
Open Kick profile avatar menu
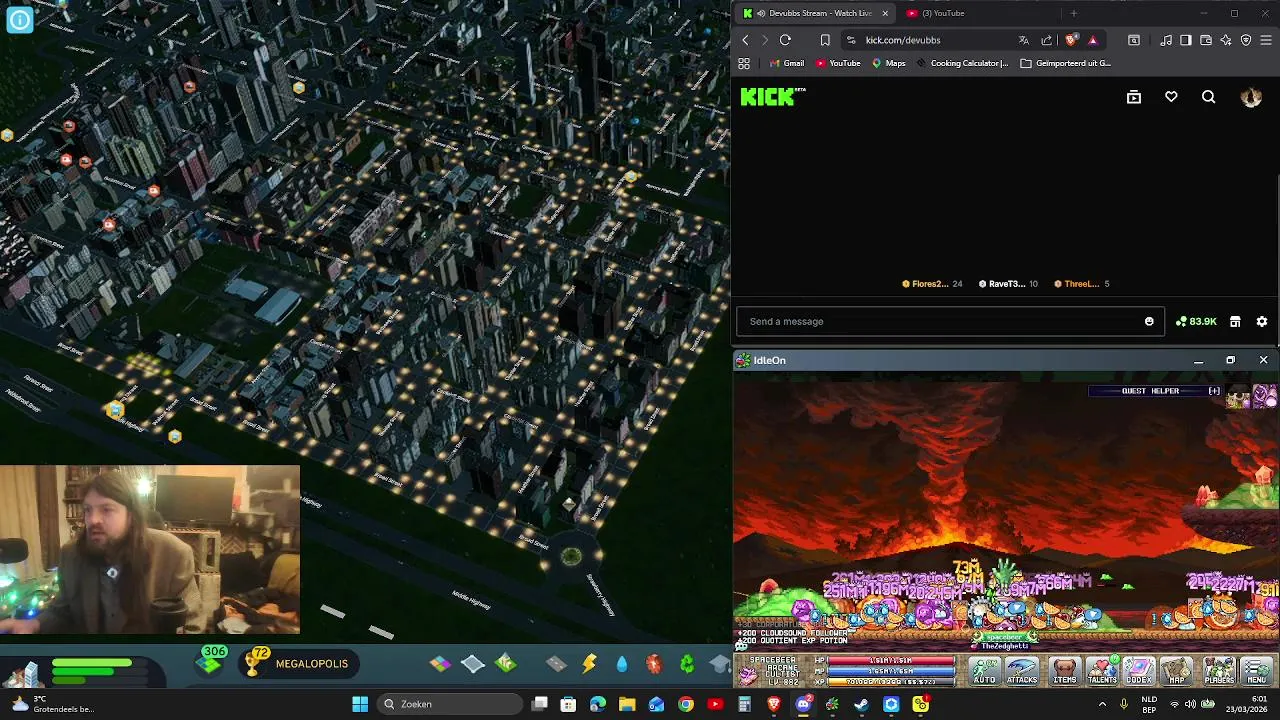coord(1251,97)
